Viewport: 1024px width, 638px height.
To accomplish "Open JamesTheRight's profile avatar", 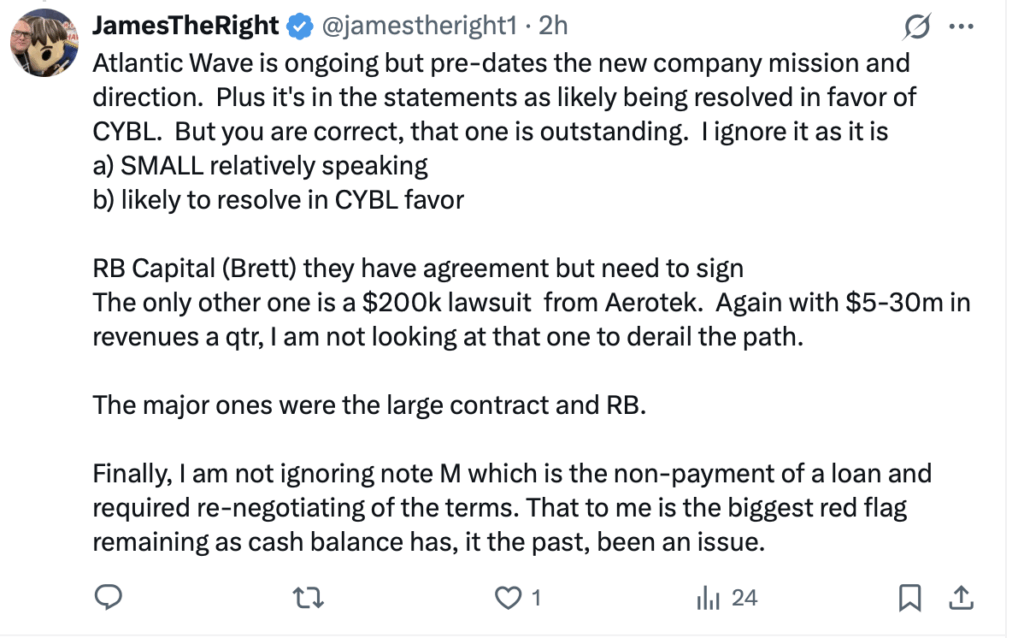I will [x=44, y=42].
